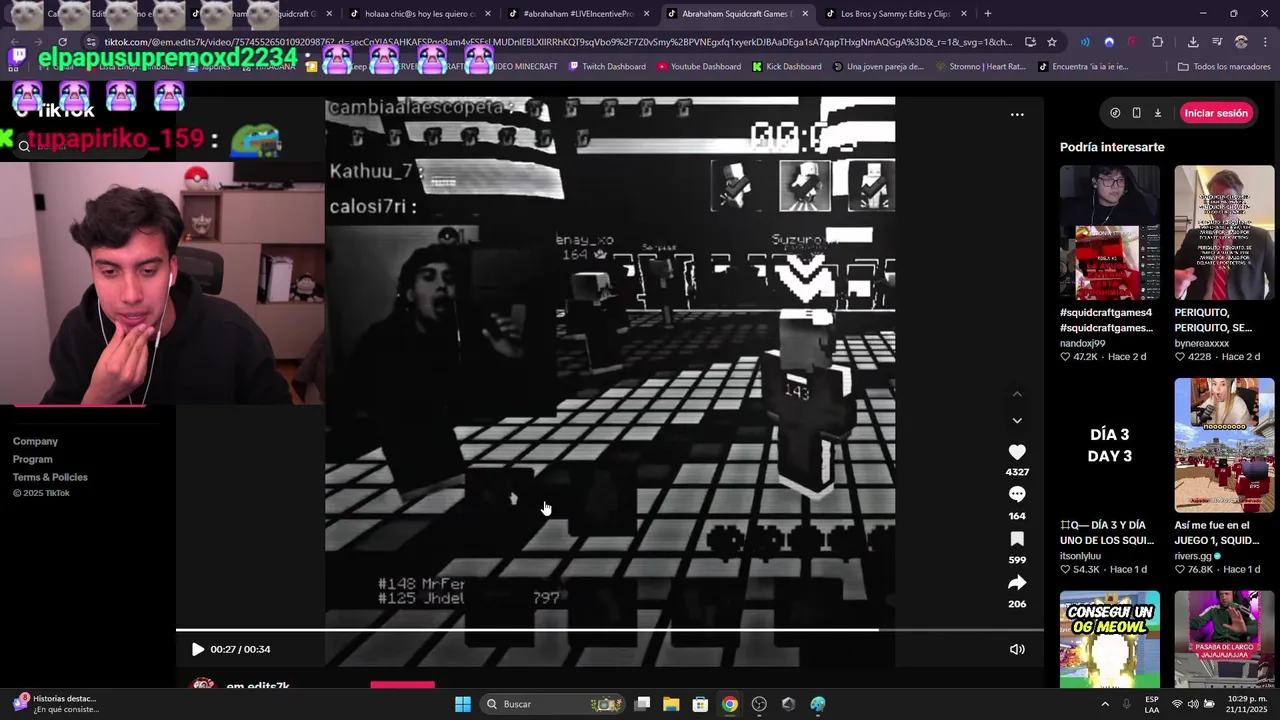Open the 'Stromno | Heart Rat...' bookmark
The width and height of the screenshot is (1280, 720).
tap(980, 67)
